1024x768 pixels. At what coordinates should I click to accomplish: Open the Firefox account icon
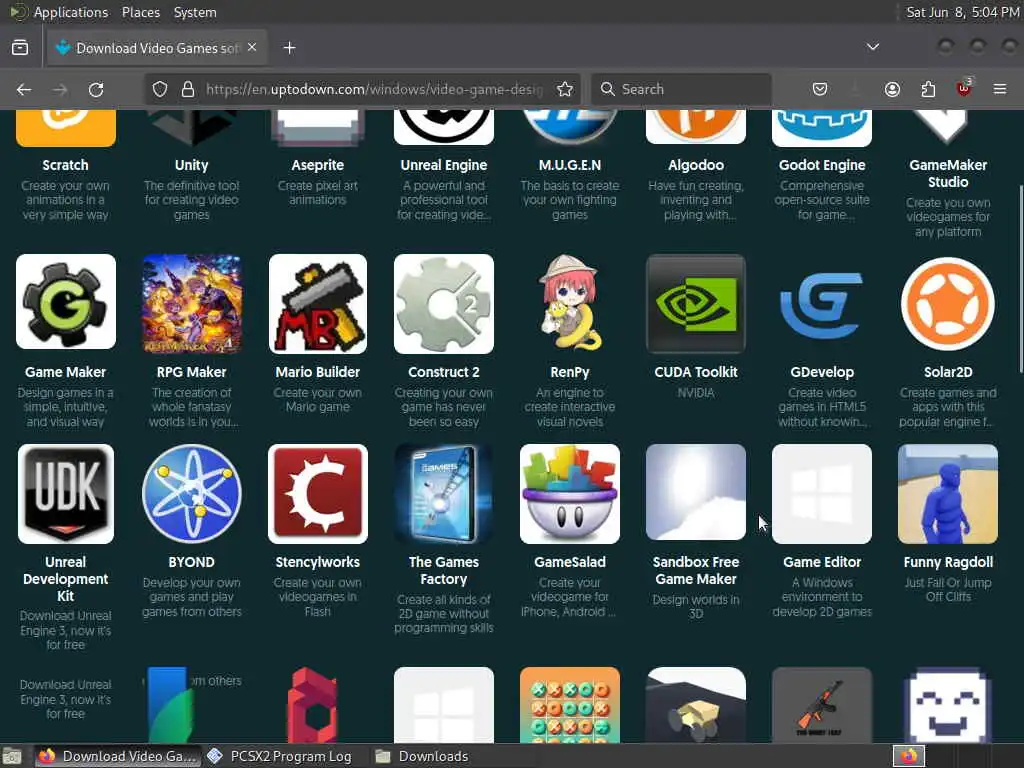pos(892,89)
